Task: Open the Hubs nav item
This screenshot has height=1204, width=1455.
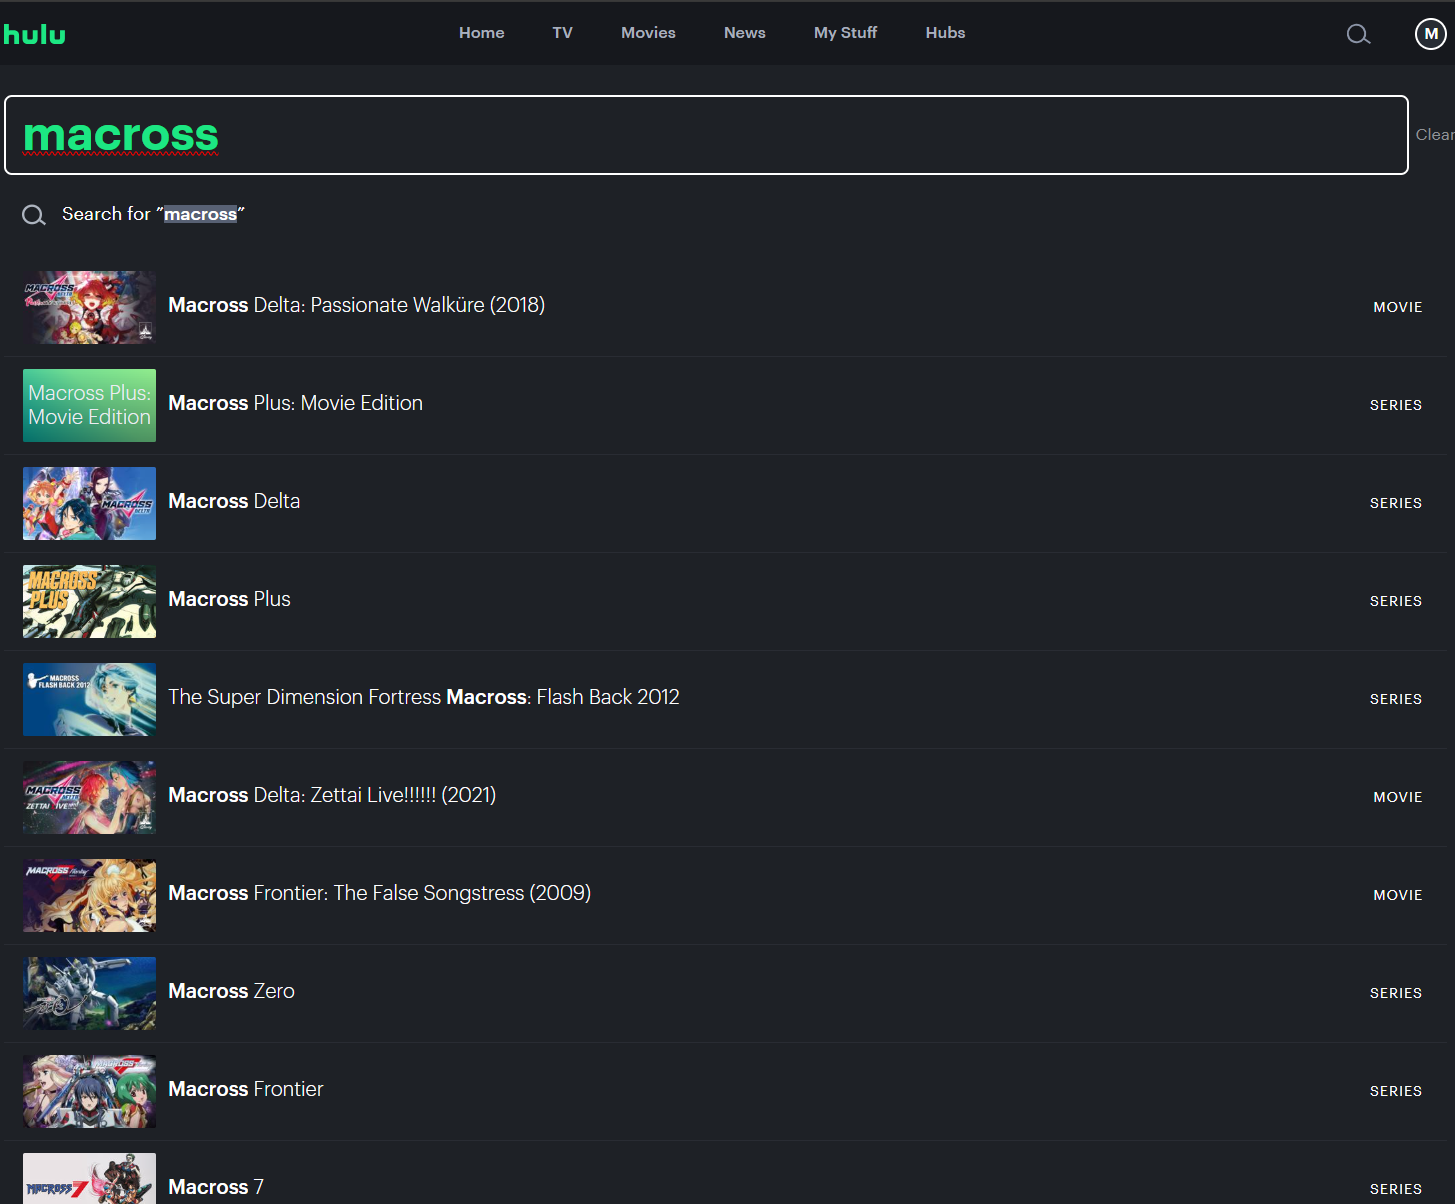Action: point(945,33)
